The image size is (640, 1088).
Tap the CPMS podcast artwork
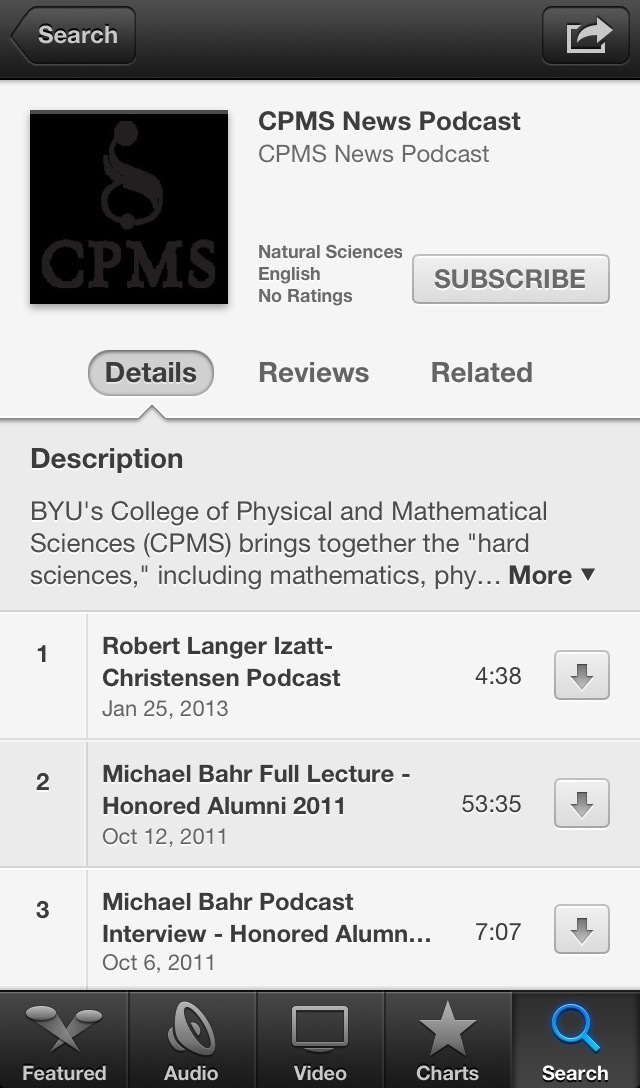[x=129, y=207]
